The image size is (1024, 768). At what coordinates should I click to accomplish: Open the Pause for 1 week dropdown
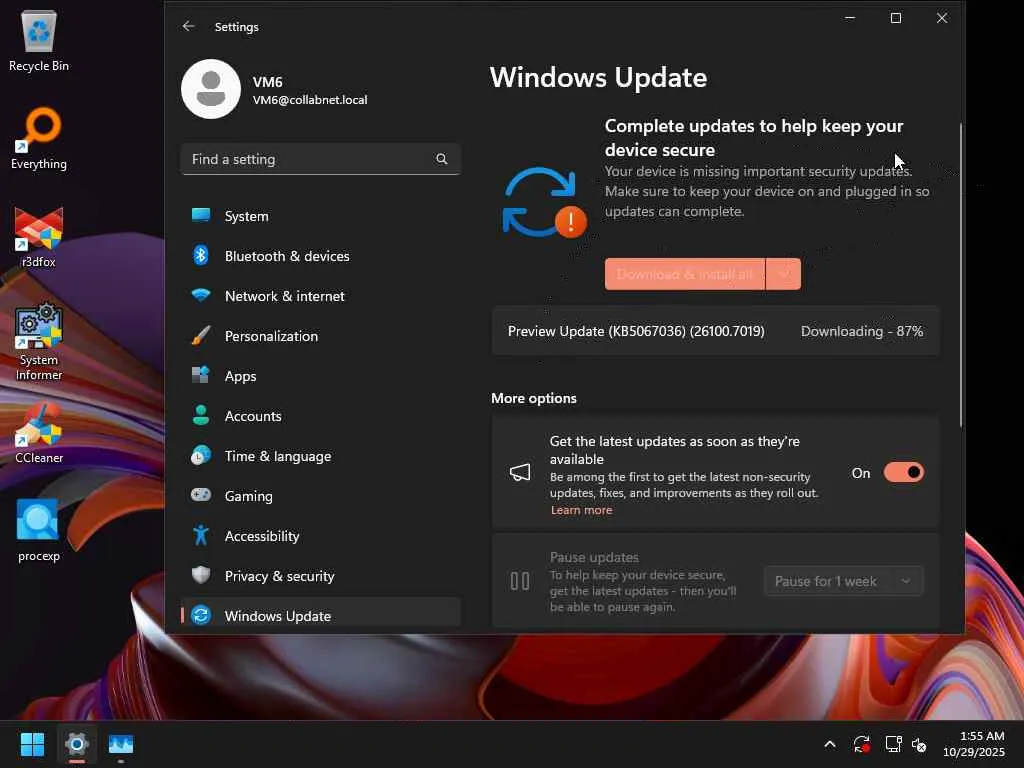(843, 581)
